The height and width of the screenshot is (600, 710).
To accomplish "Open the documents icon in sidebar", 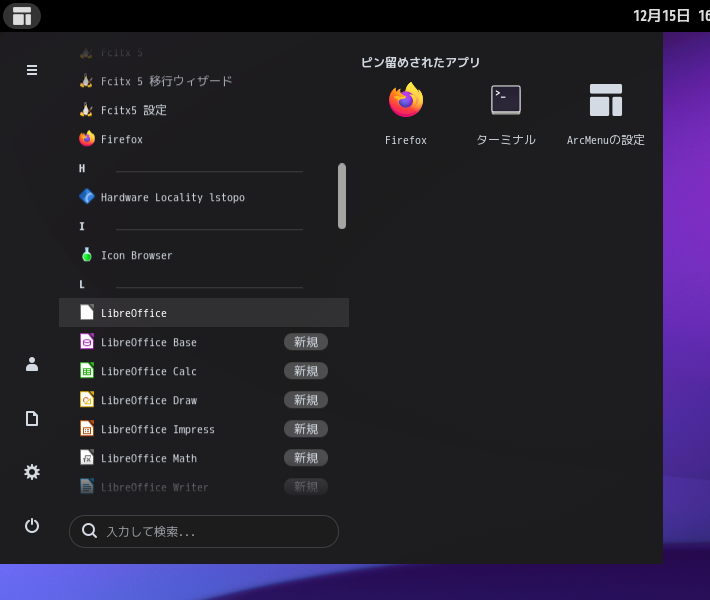I will click(x=32, y=418).
